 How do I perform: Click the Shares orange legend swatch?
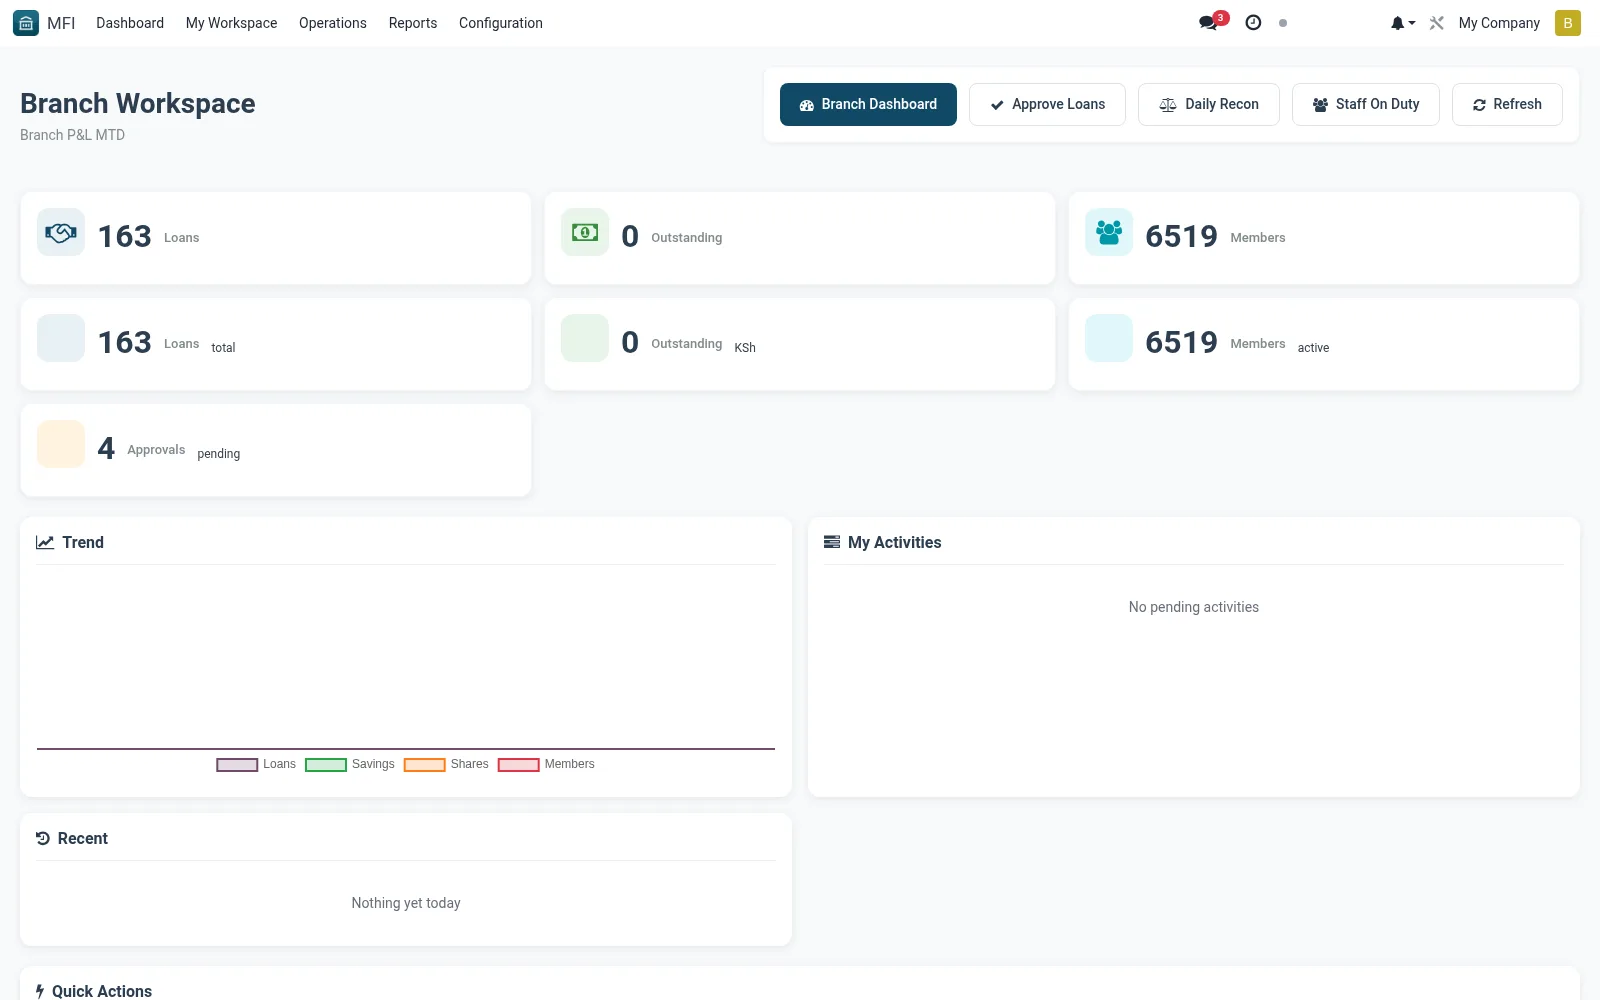pos(425,765)
